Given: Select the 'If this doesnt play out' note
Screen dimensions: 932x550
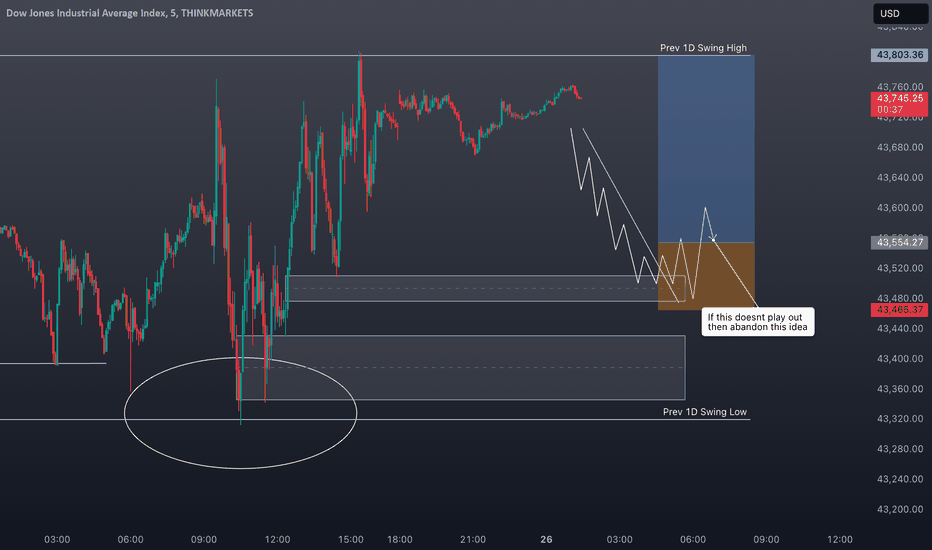Looking at the screenshot, I should click(x=758, y=322).
